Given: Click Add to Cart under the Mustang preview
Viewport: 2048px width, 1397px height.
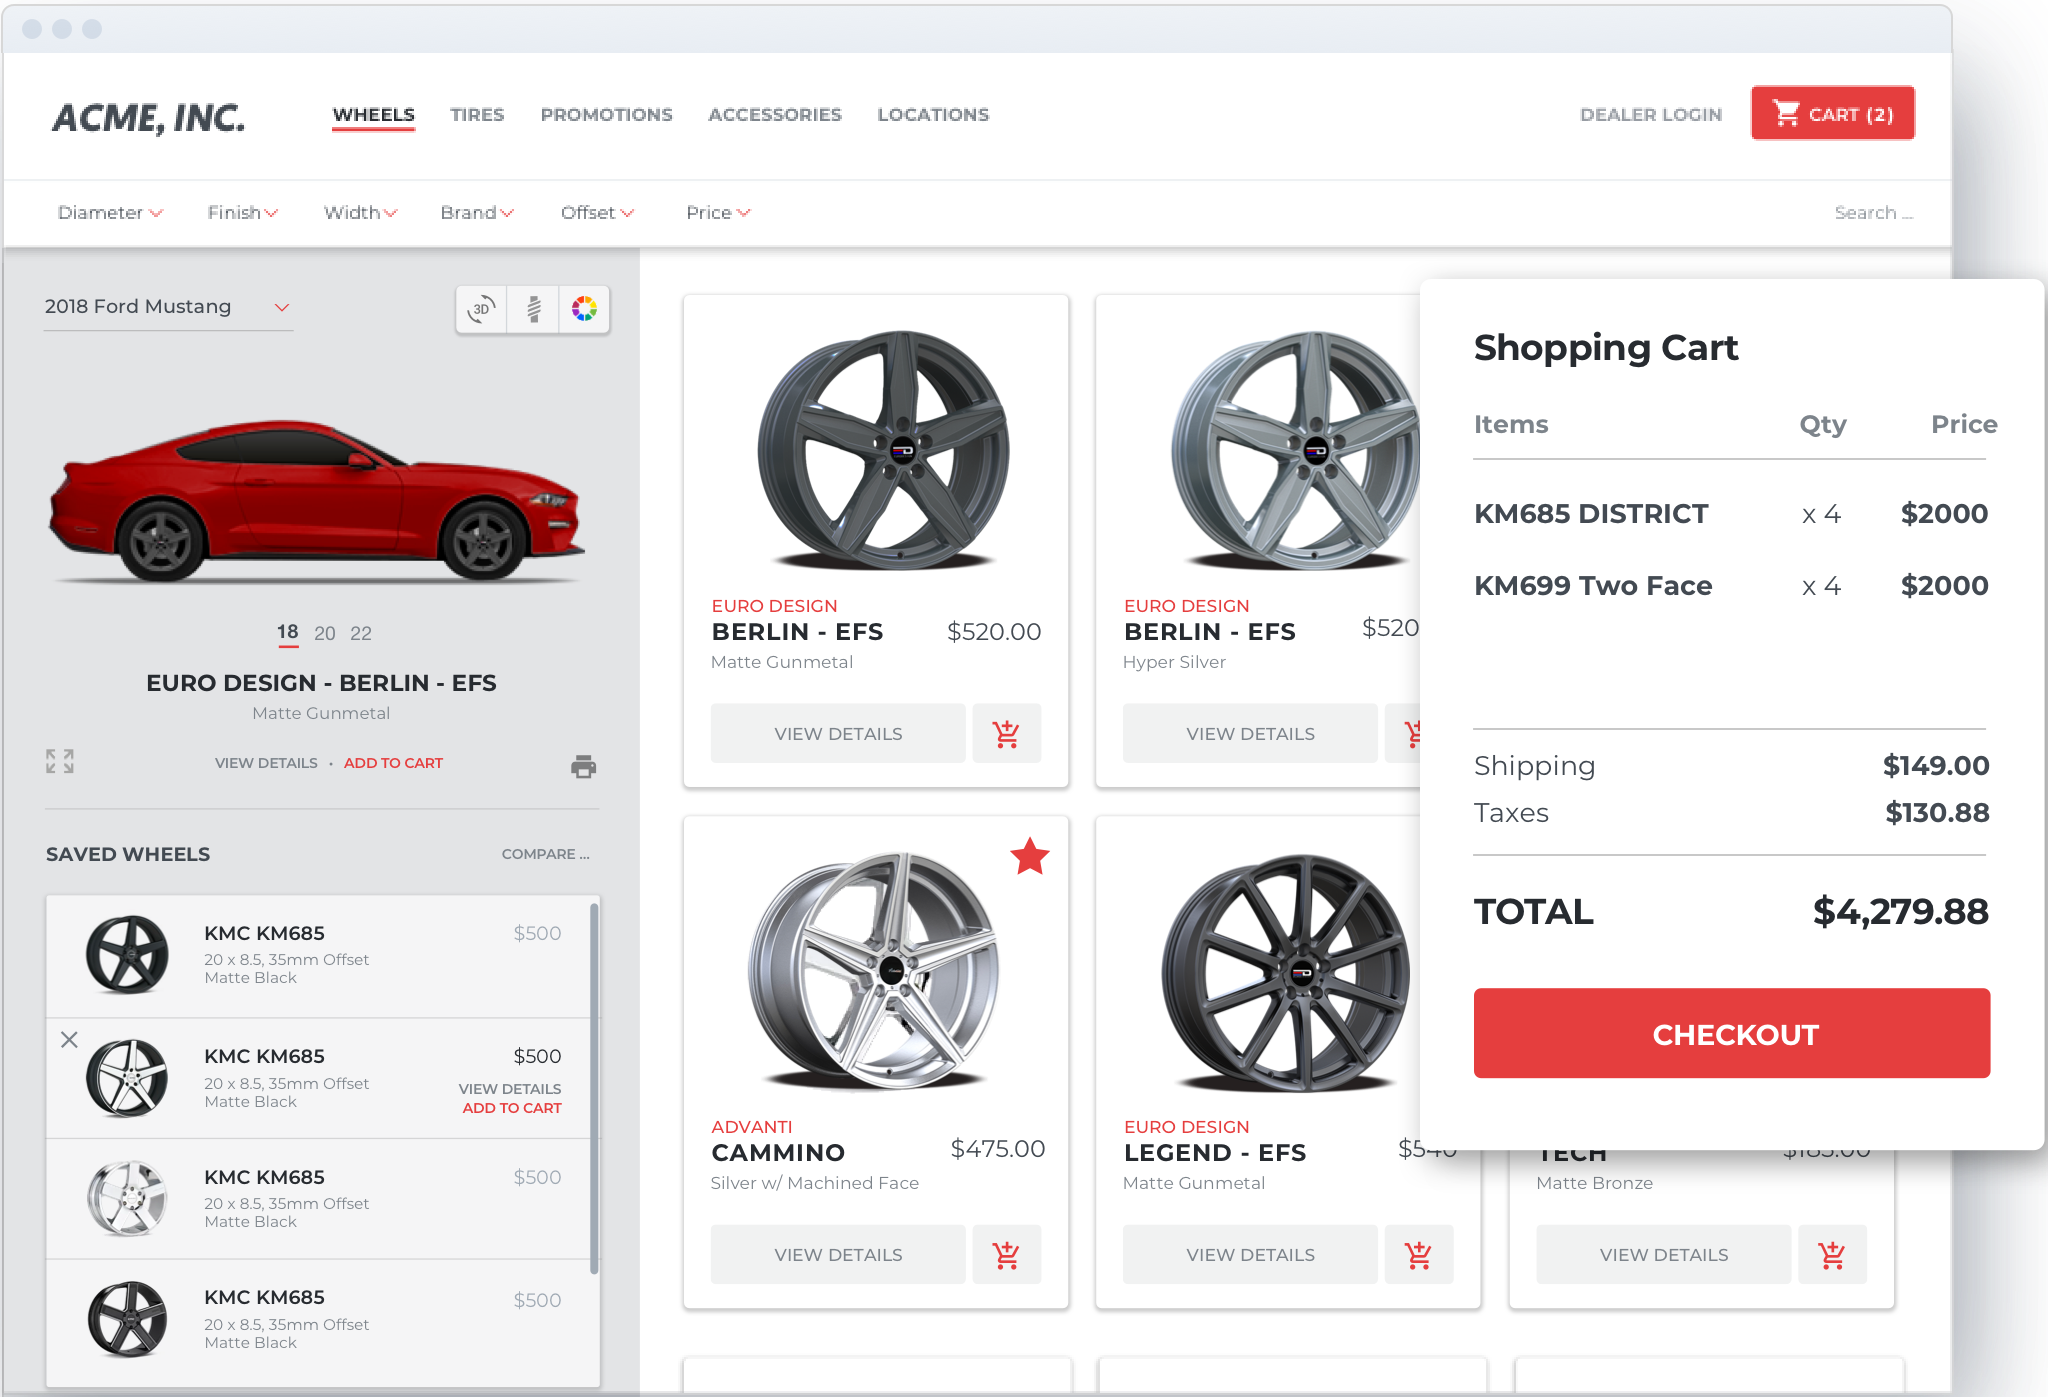Looking at the screenshot, I should 393,763.
